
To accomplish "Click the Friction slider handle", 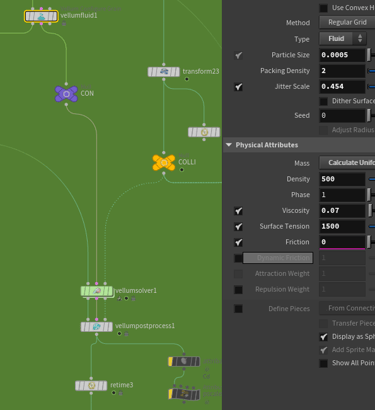I will click(369, 242).
